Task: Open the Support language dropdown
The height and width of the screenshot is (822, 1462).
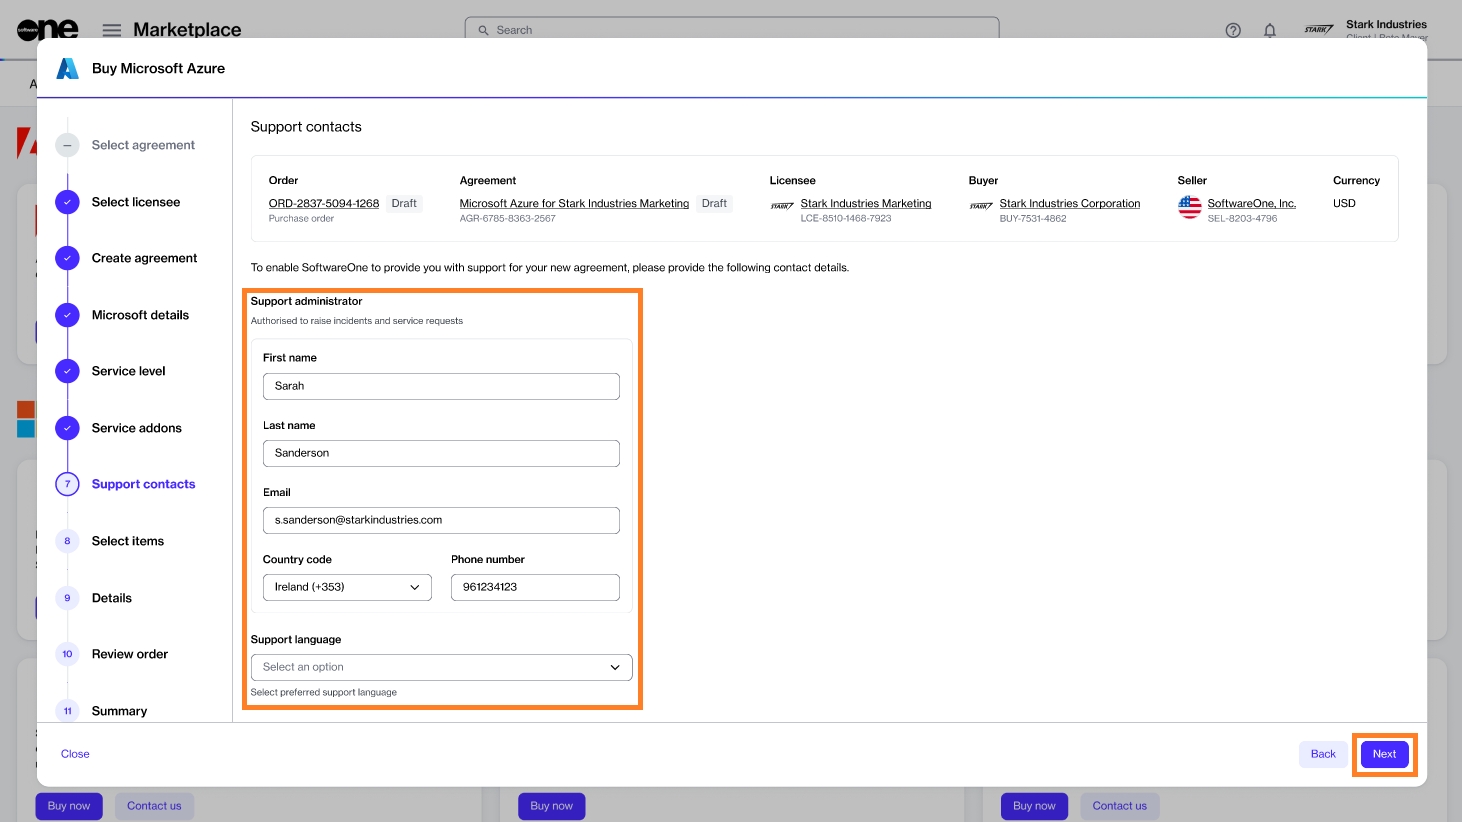Action: point(441,667)
